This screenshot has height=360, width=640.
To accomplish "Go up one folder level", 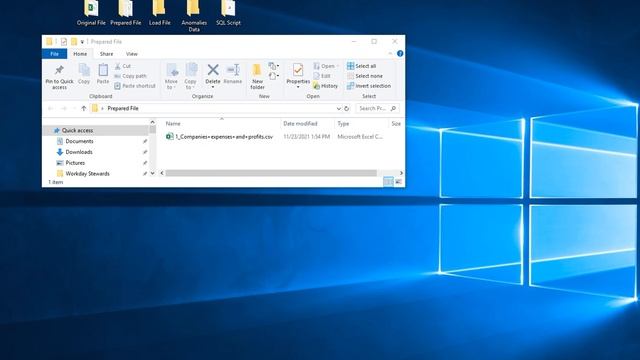I will 84,108.
